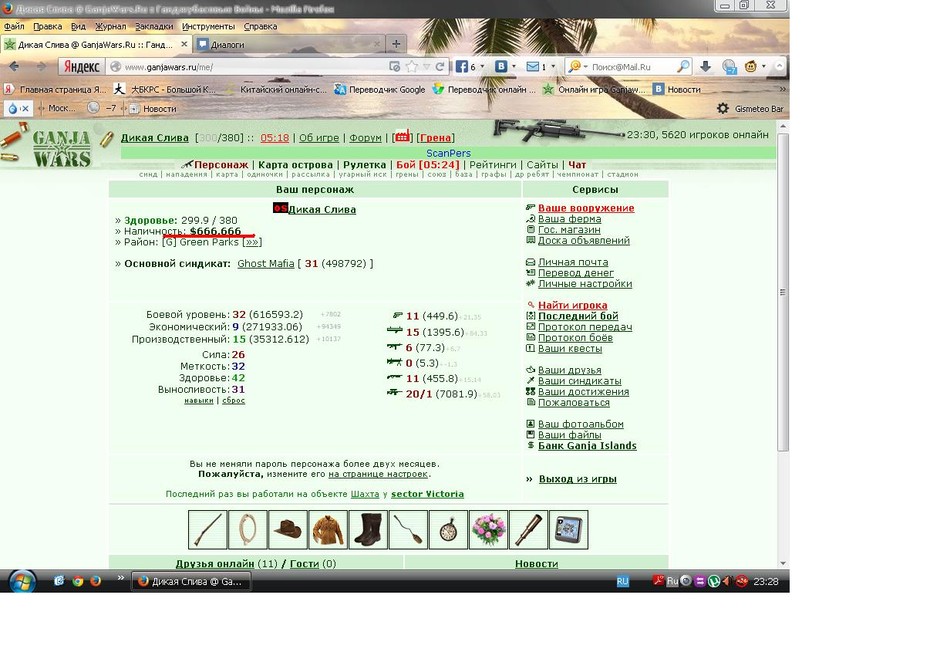Click the Друзья онлайн link

pyautogui.click(x=215, y=564)
